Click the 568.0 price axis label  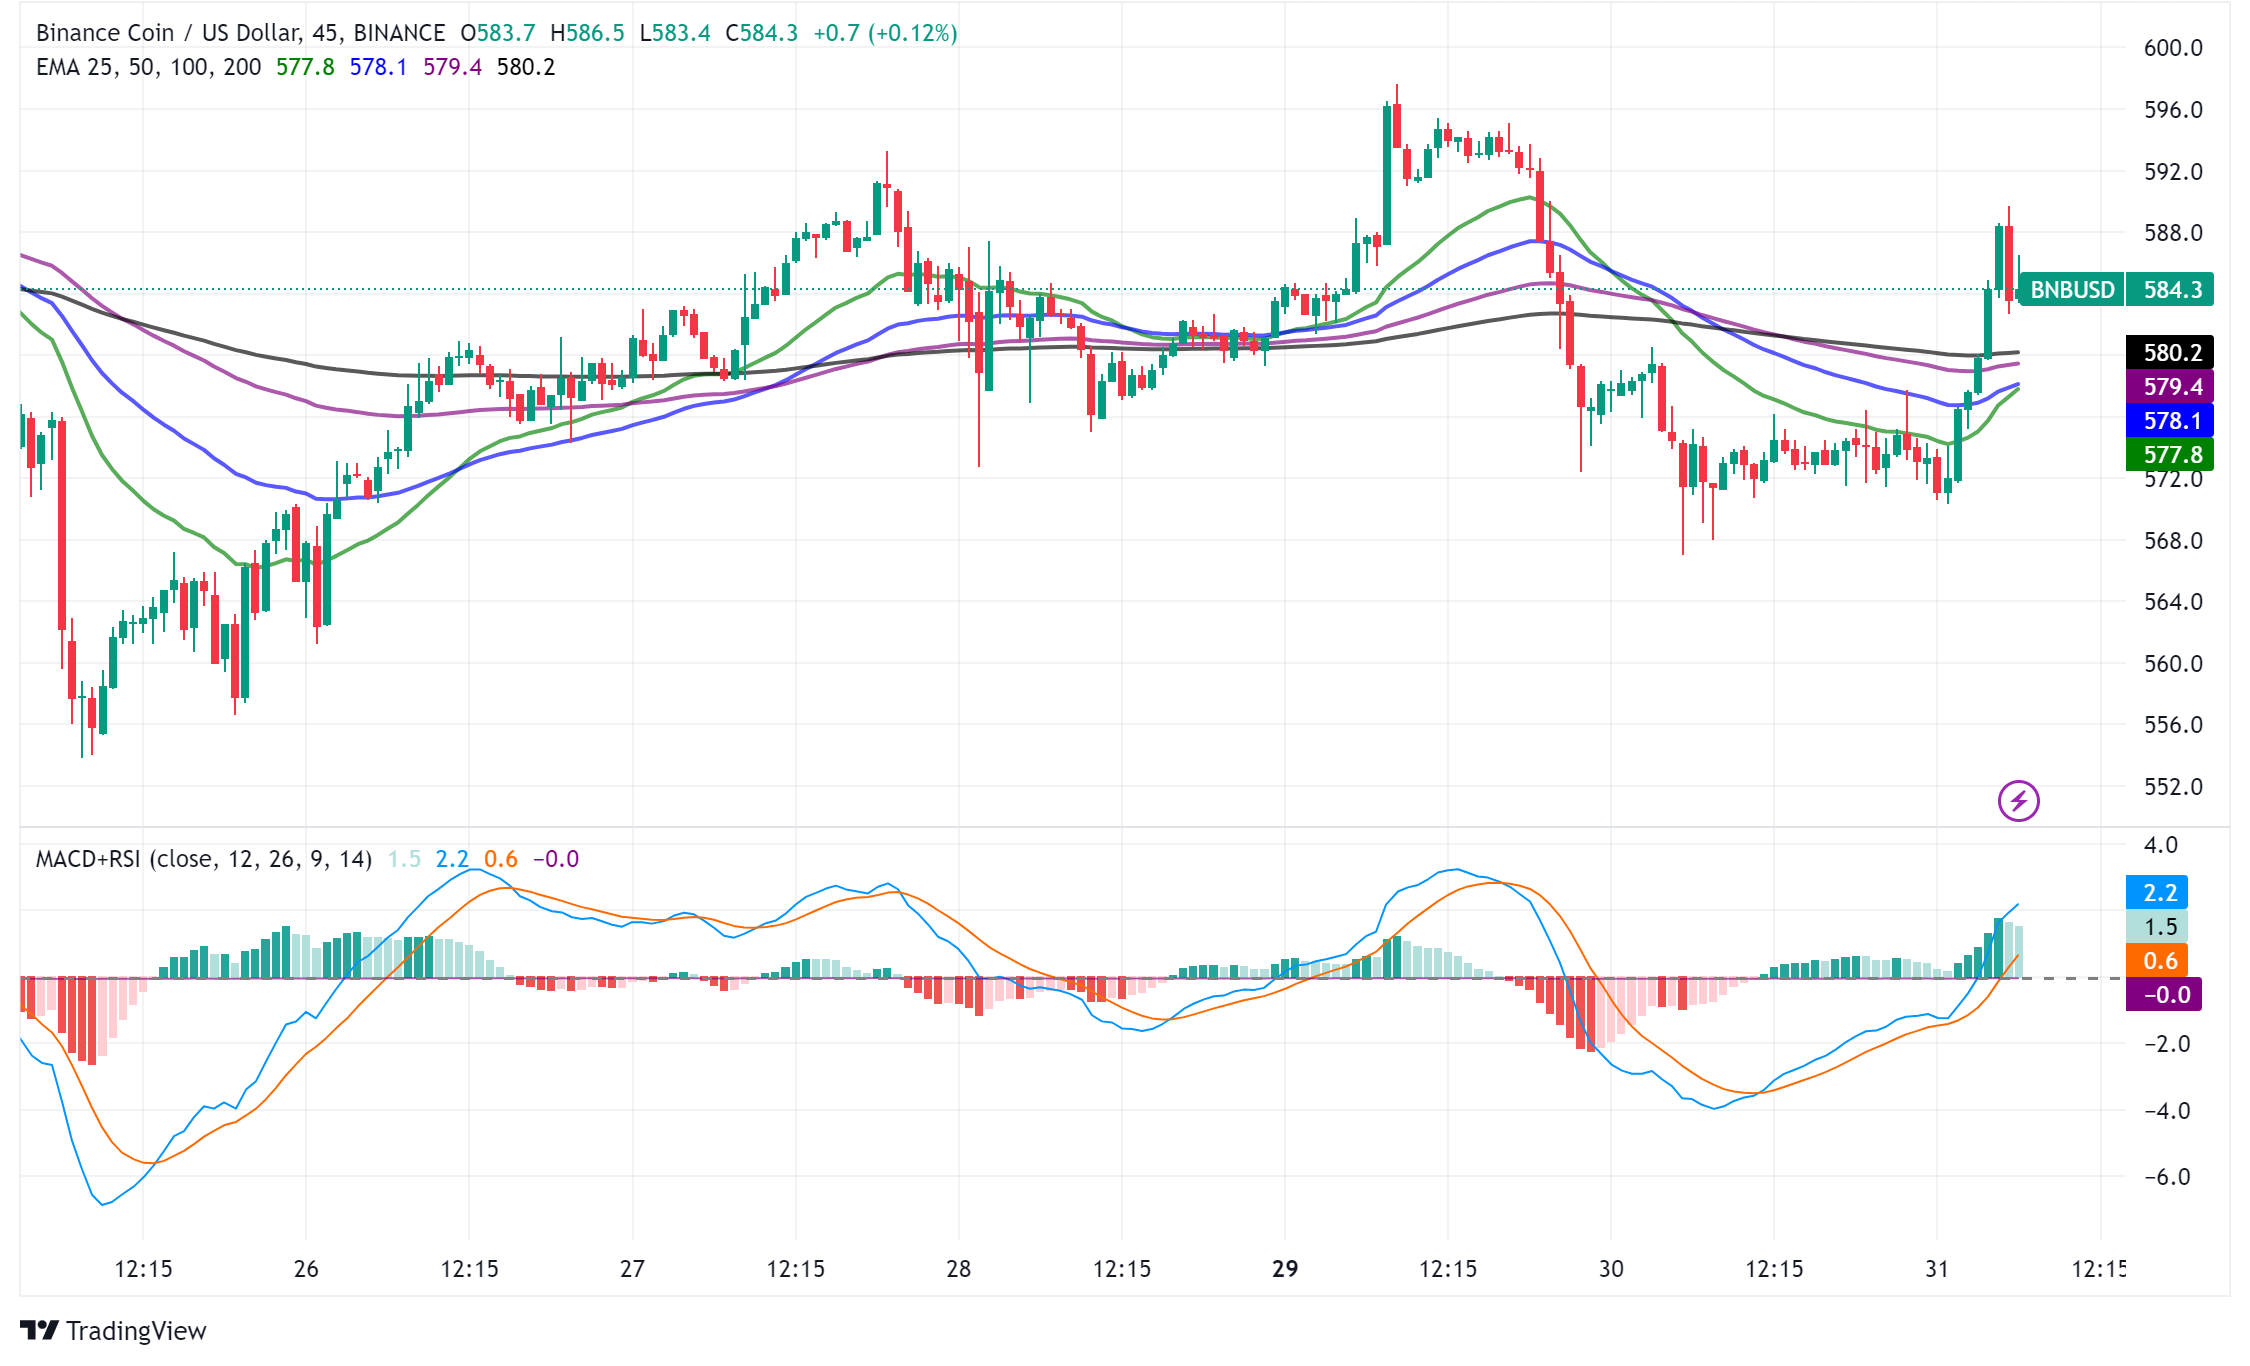(2173, 541)
